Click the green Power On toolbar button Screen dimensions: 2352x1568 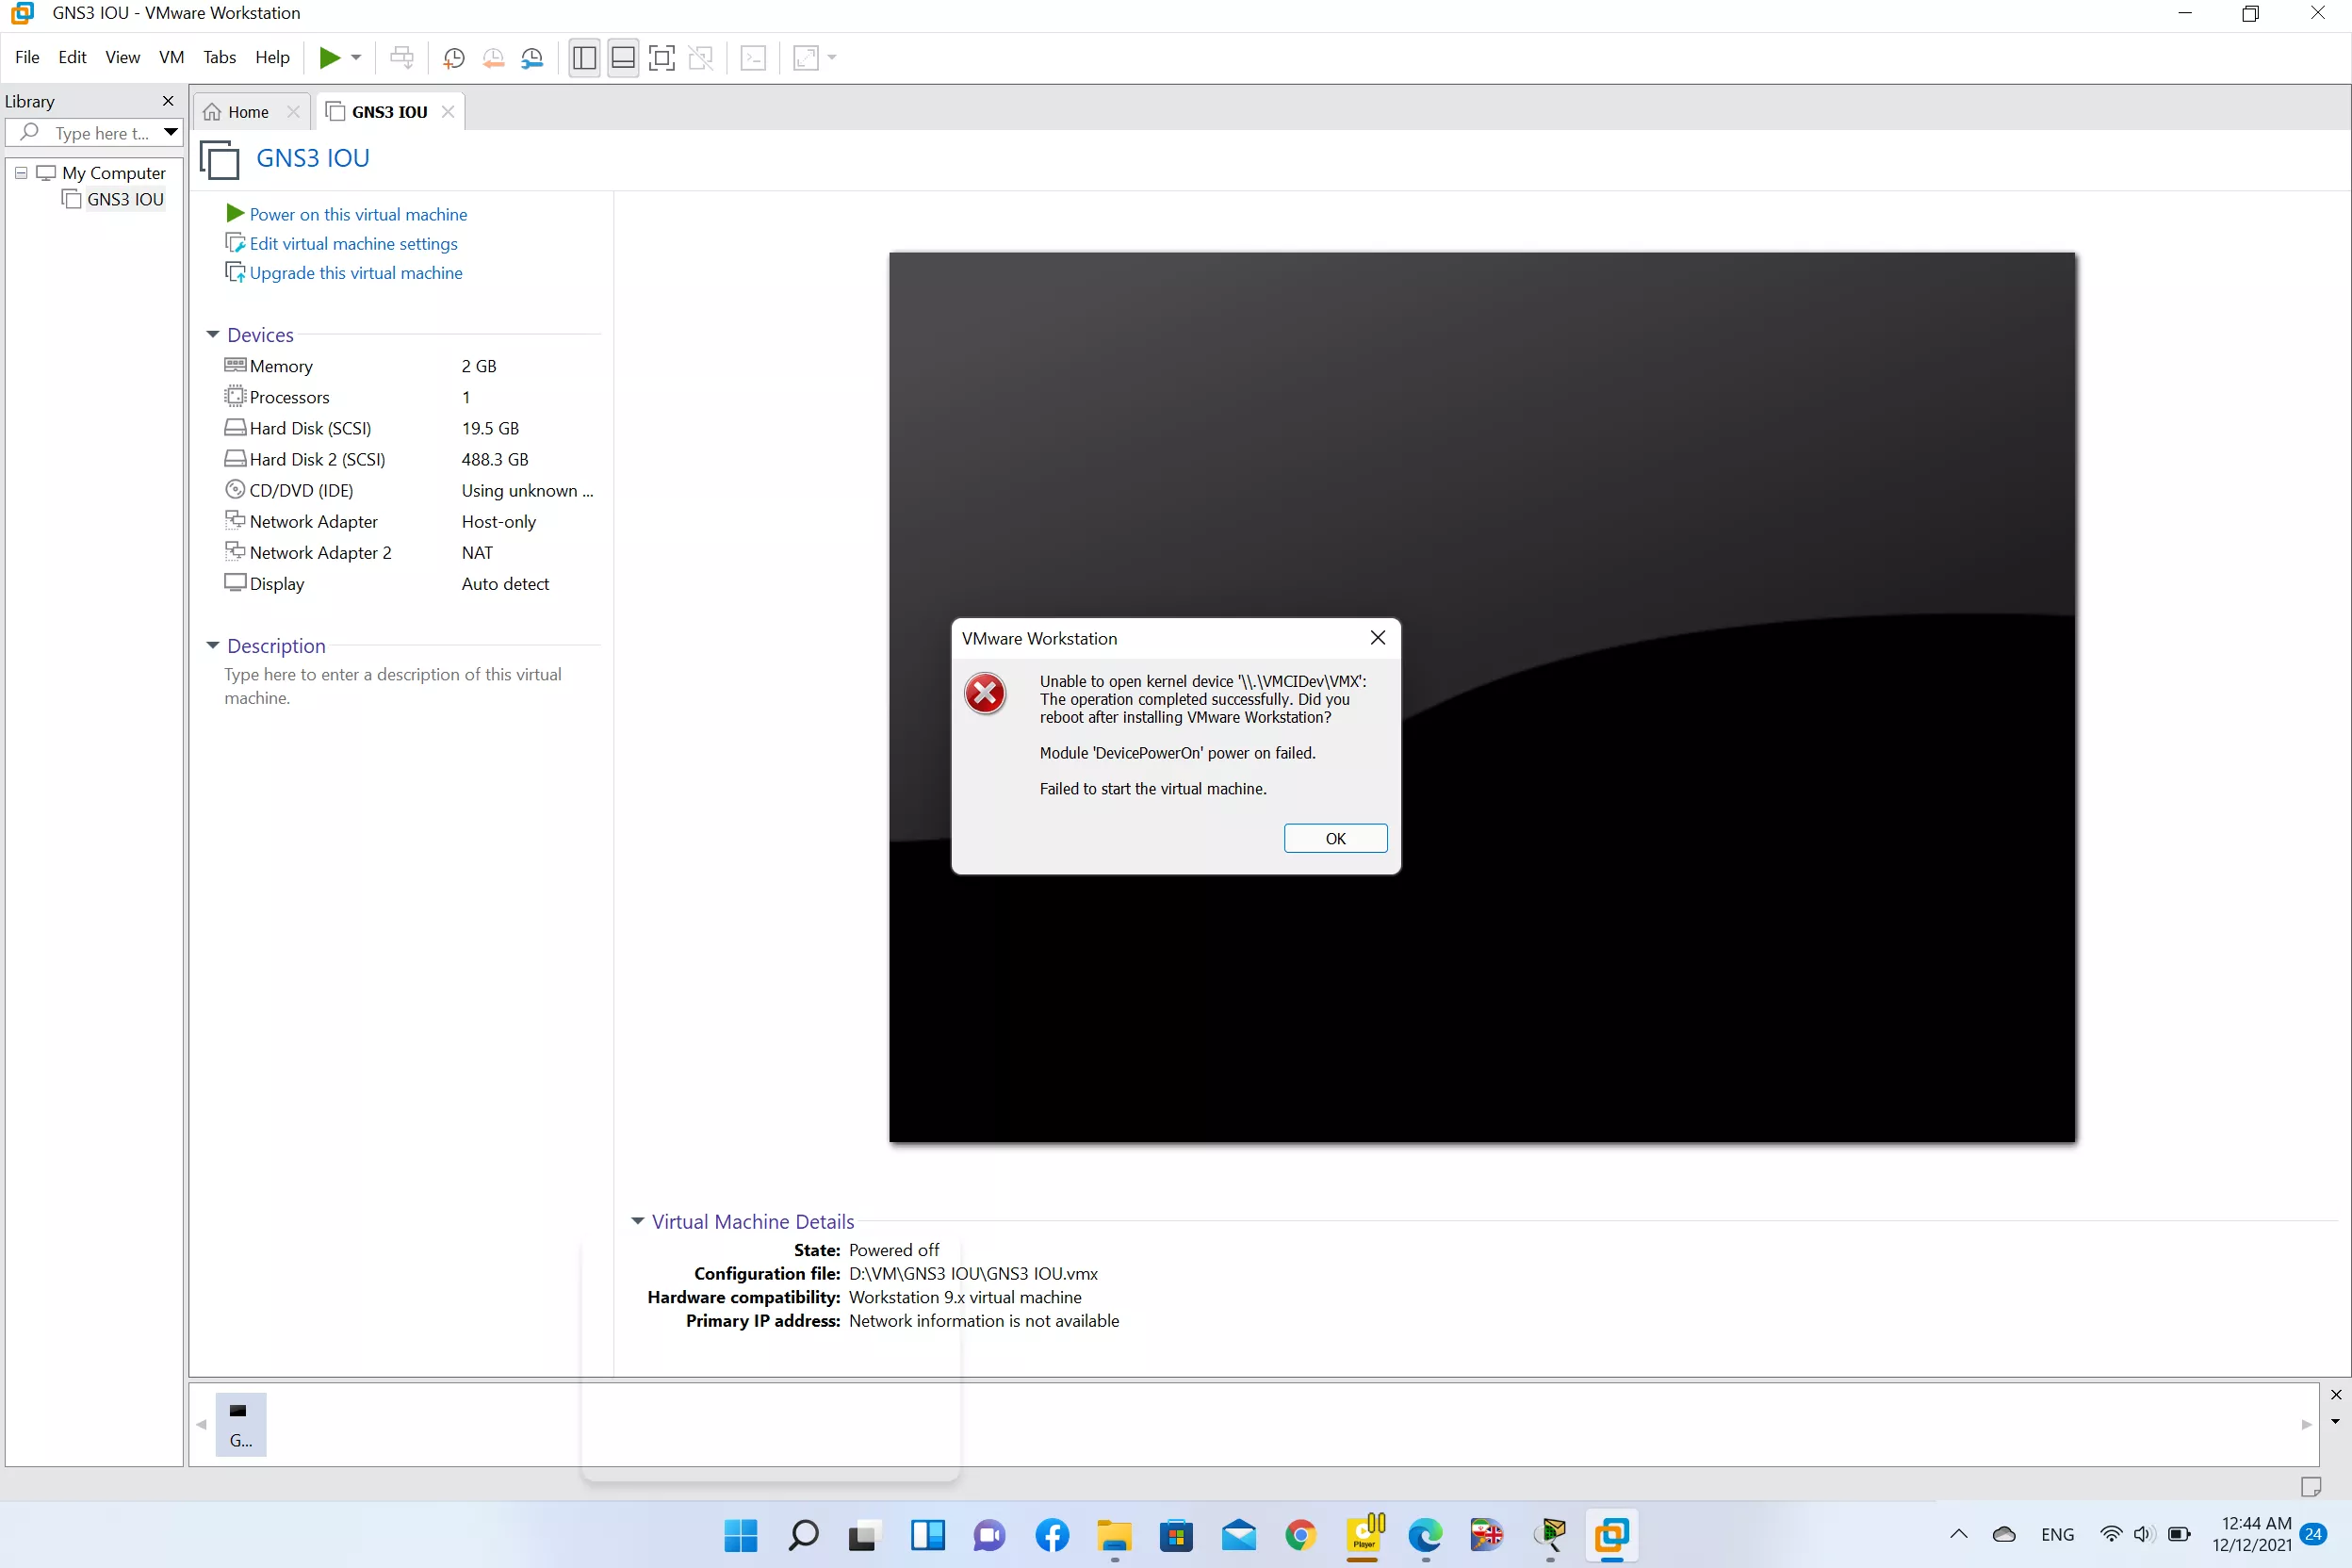point(329,57)
